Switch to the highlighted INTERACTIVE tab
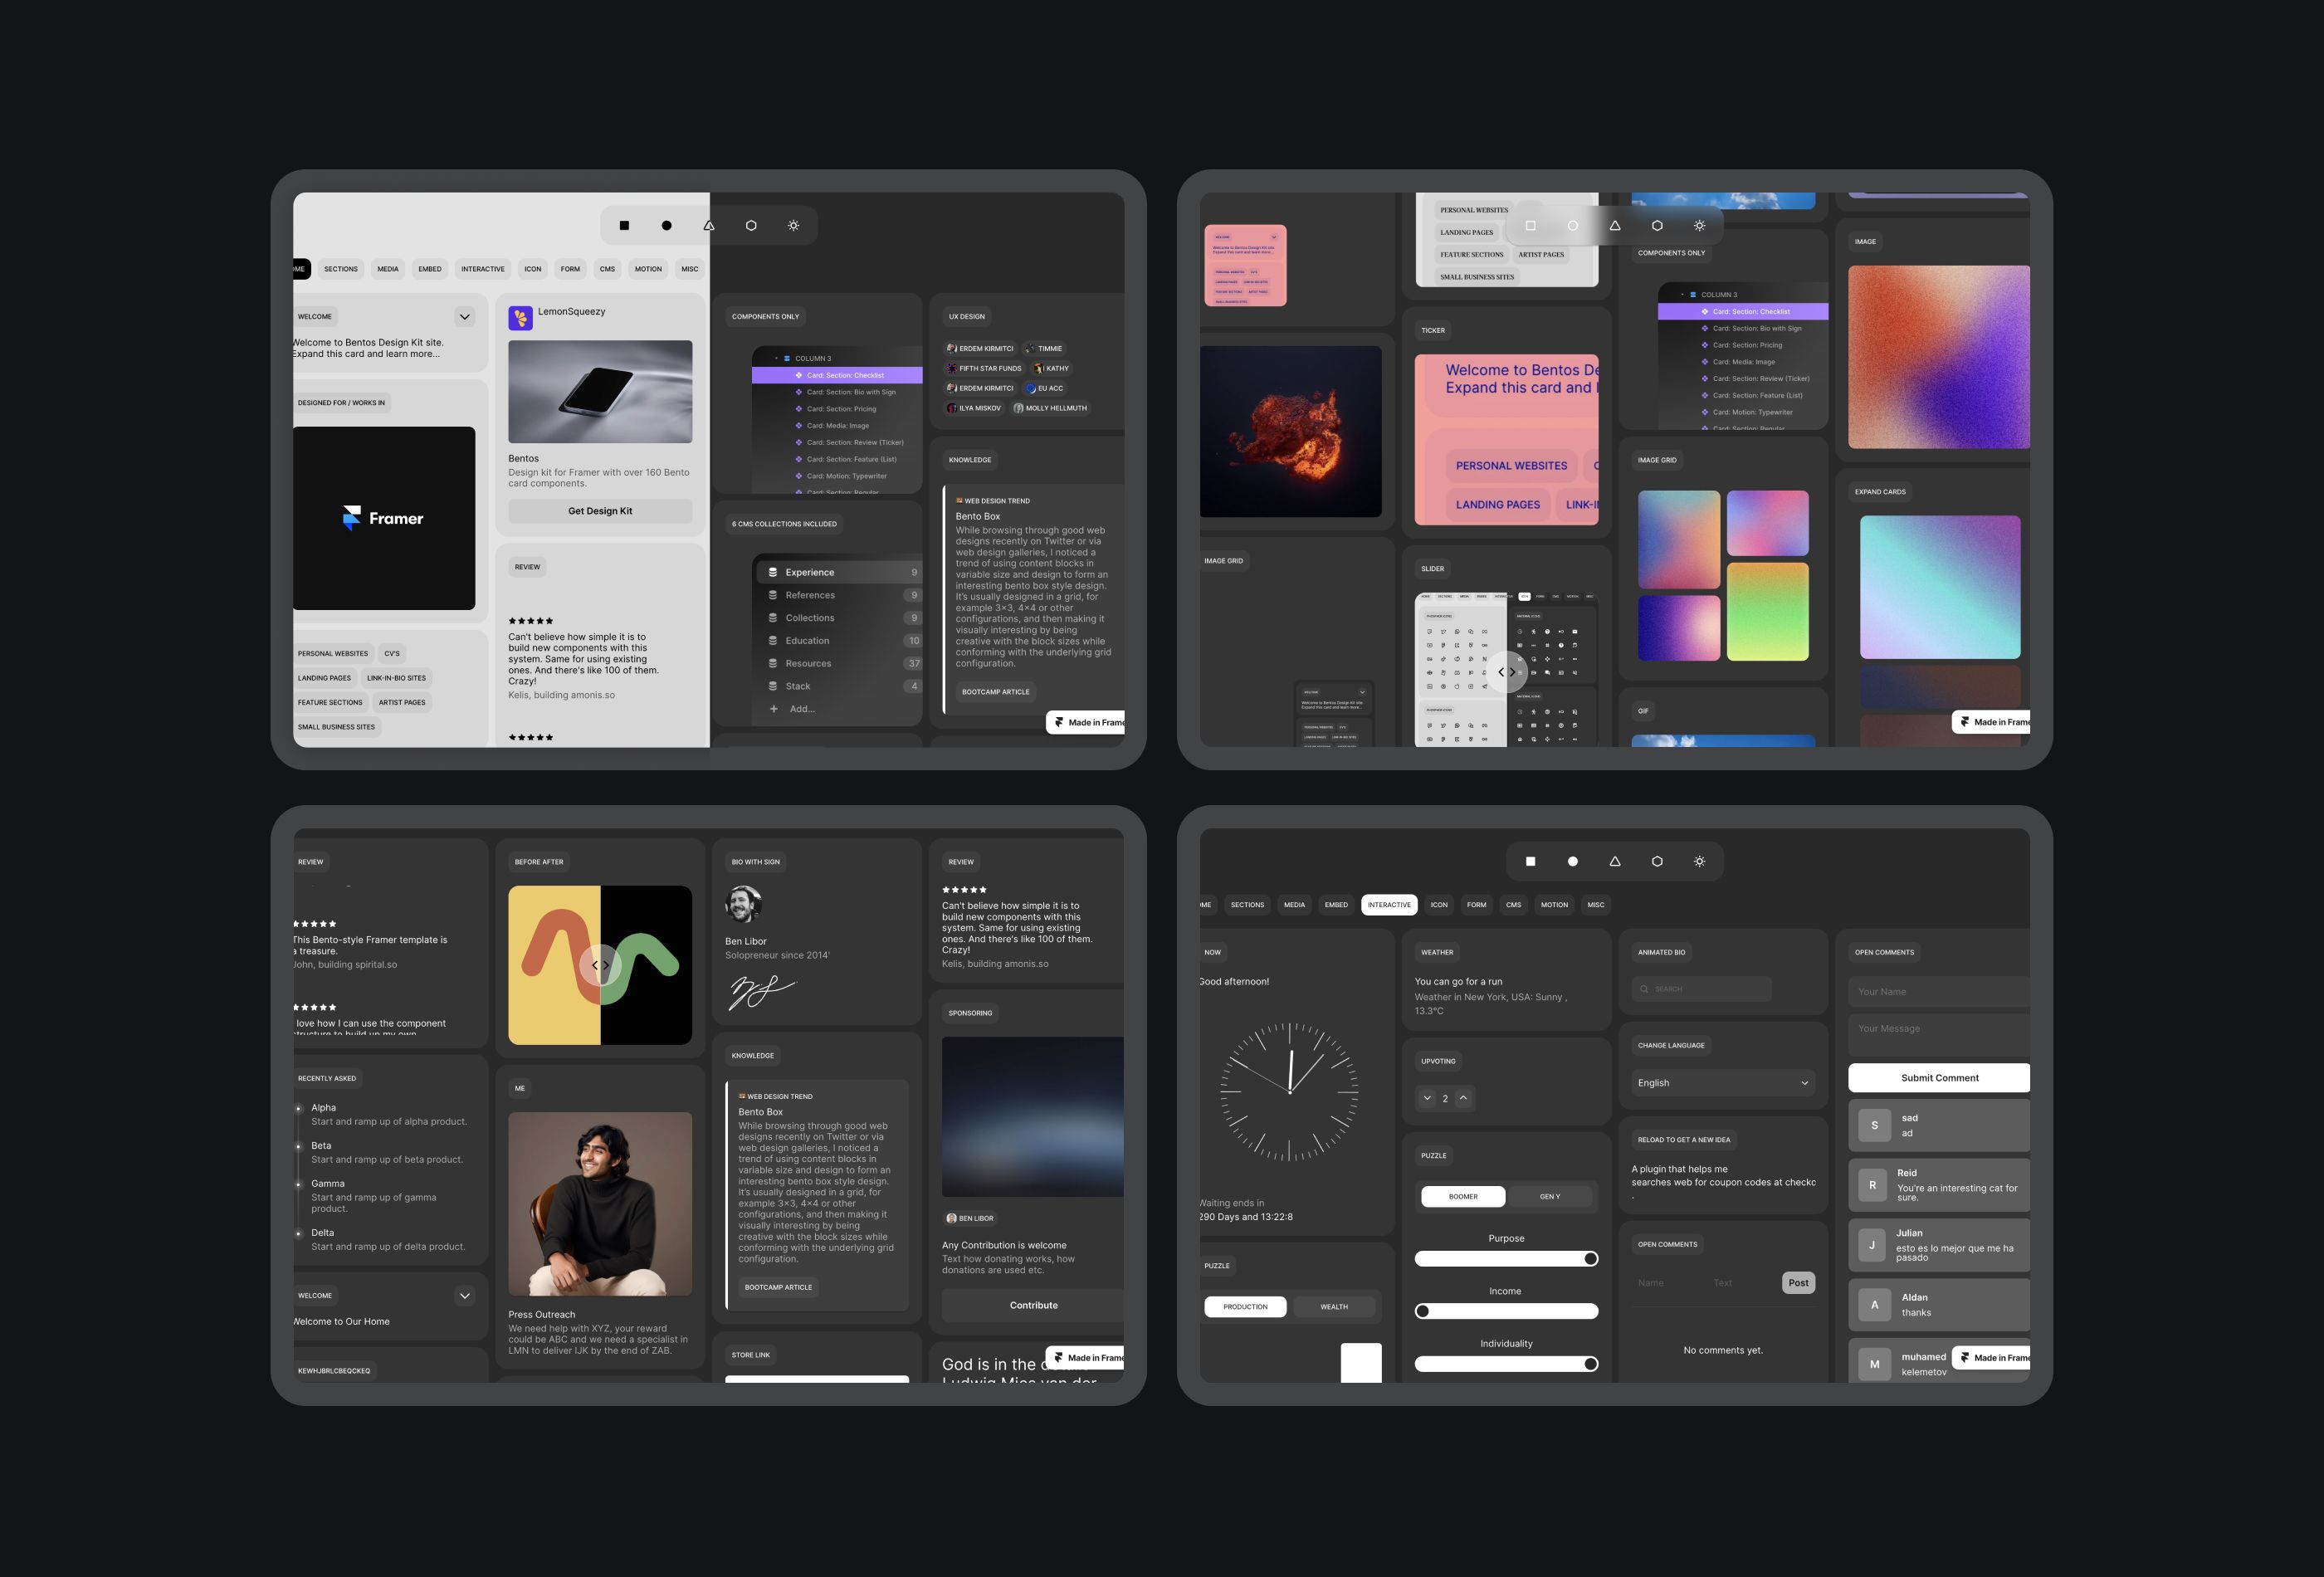The width and height of the screenshot is (2324, 1577). coord(1389,905)
